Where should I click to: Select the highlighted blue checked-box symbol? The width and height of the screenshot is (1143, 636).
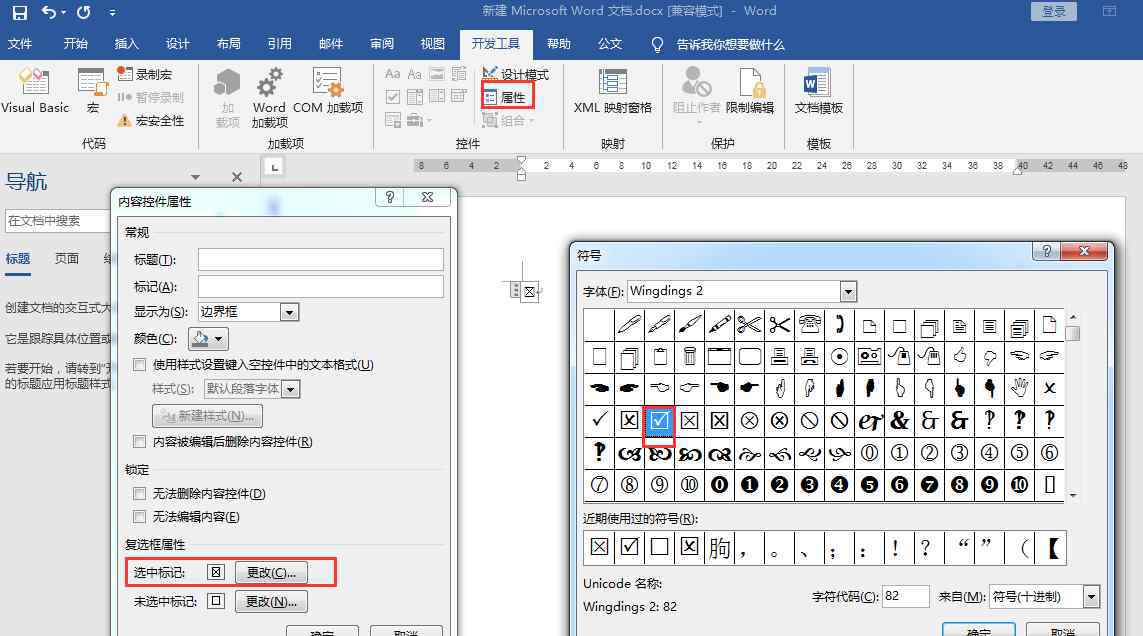tap(659, 420)
